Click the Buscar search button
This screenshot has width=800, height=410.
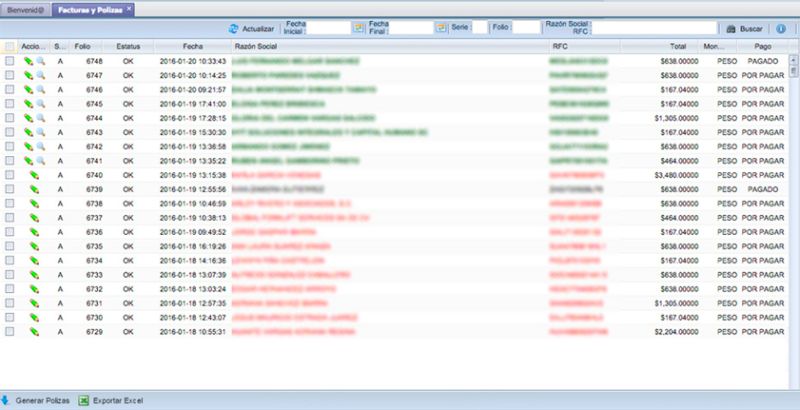[744, 29]
